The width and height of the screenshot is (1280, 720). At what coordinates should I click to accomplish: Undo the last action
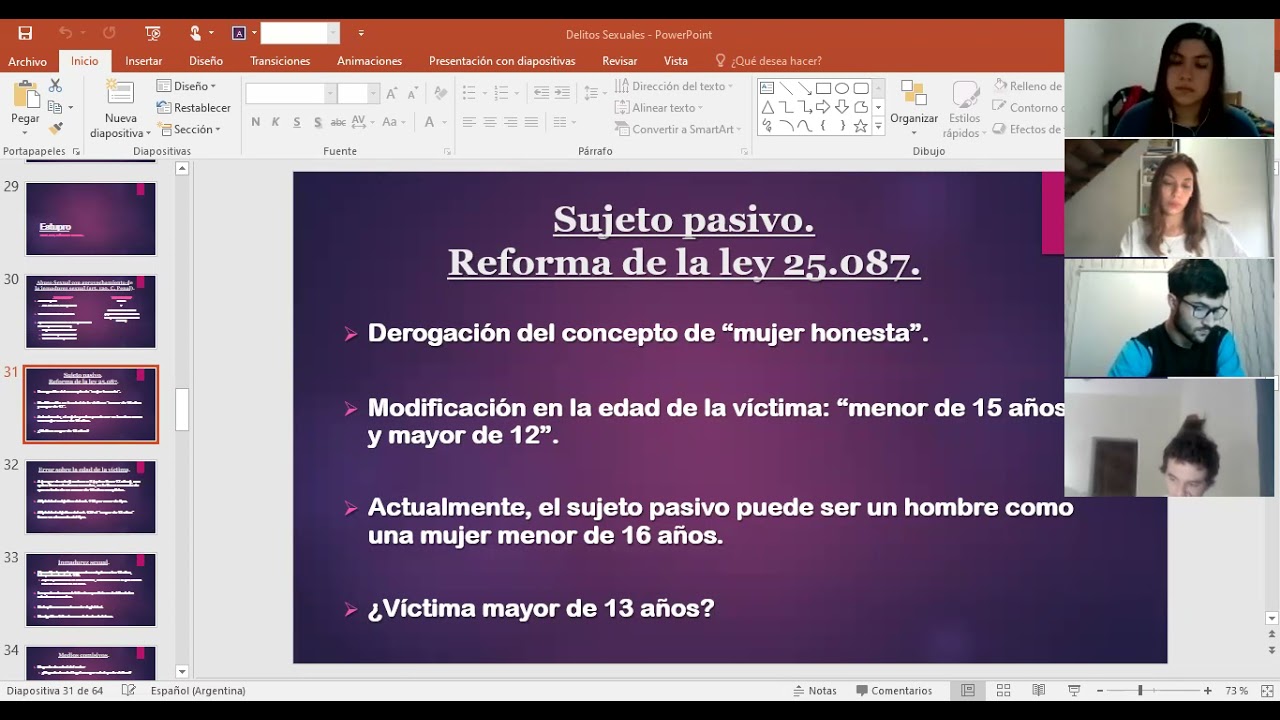point(66,33)
